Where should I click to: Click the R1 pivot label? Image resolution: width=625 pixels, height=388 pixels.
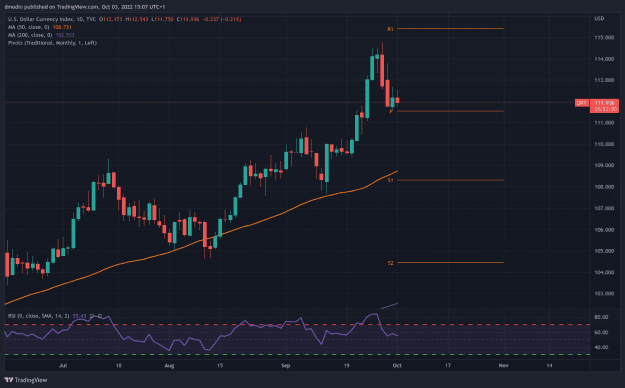click(x=390, y=29)
